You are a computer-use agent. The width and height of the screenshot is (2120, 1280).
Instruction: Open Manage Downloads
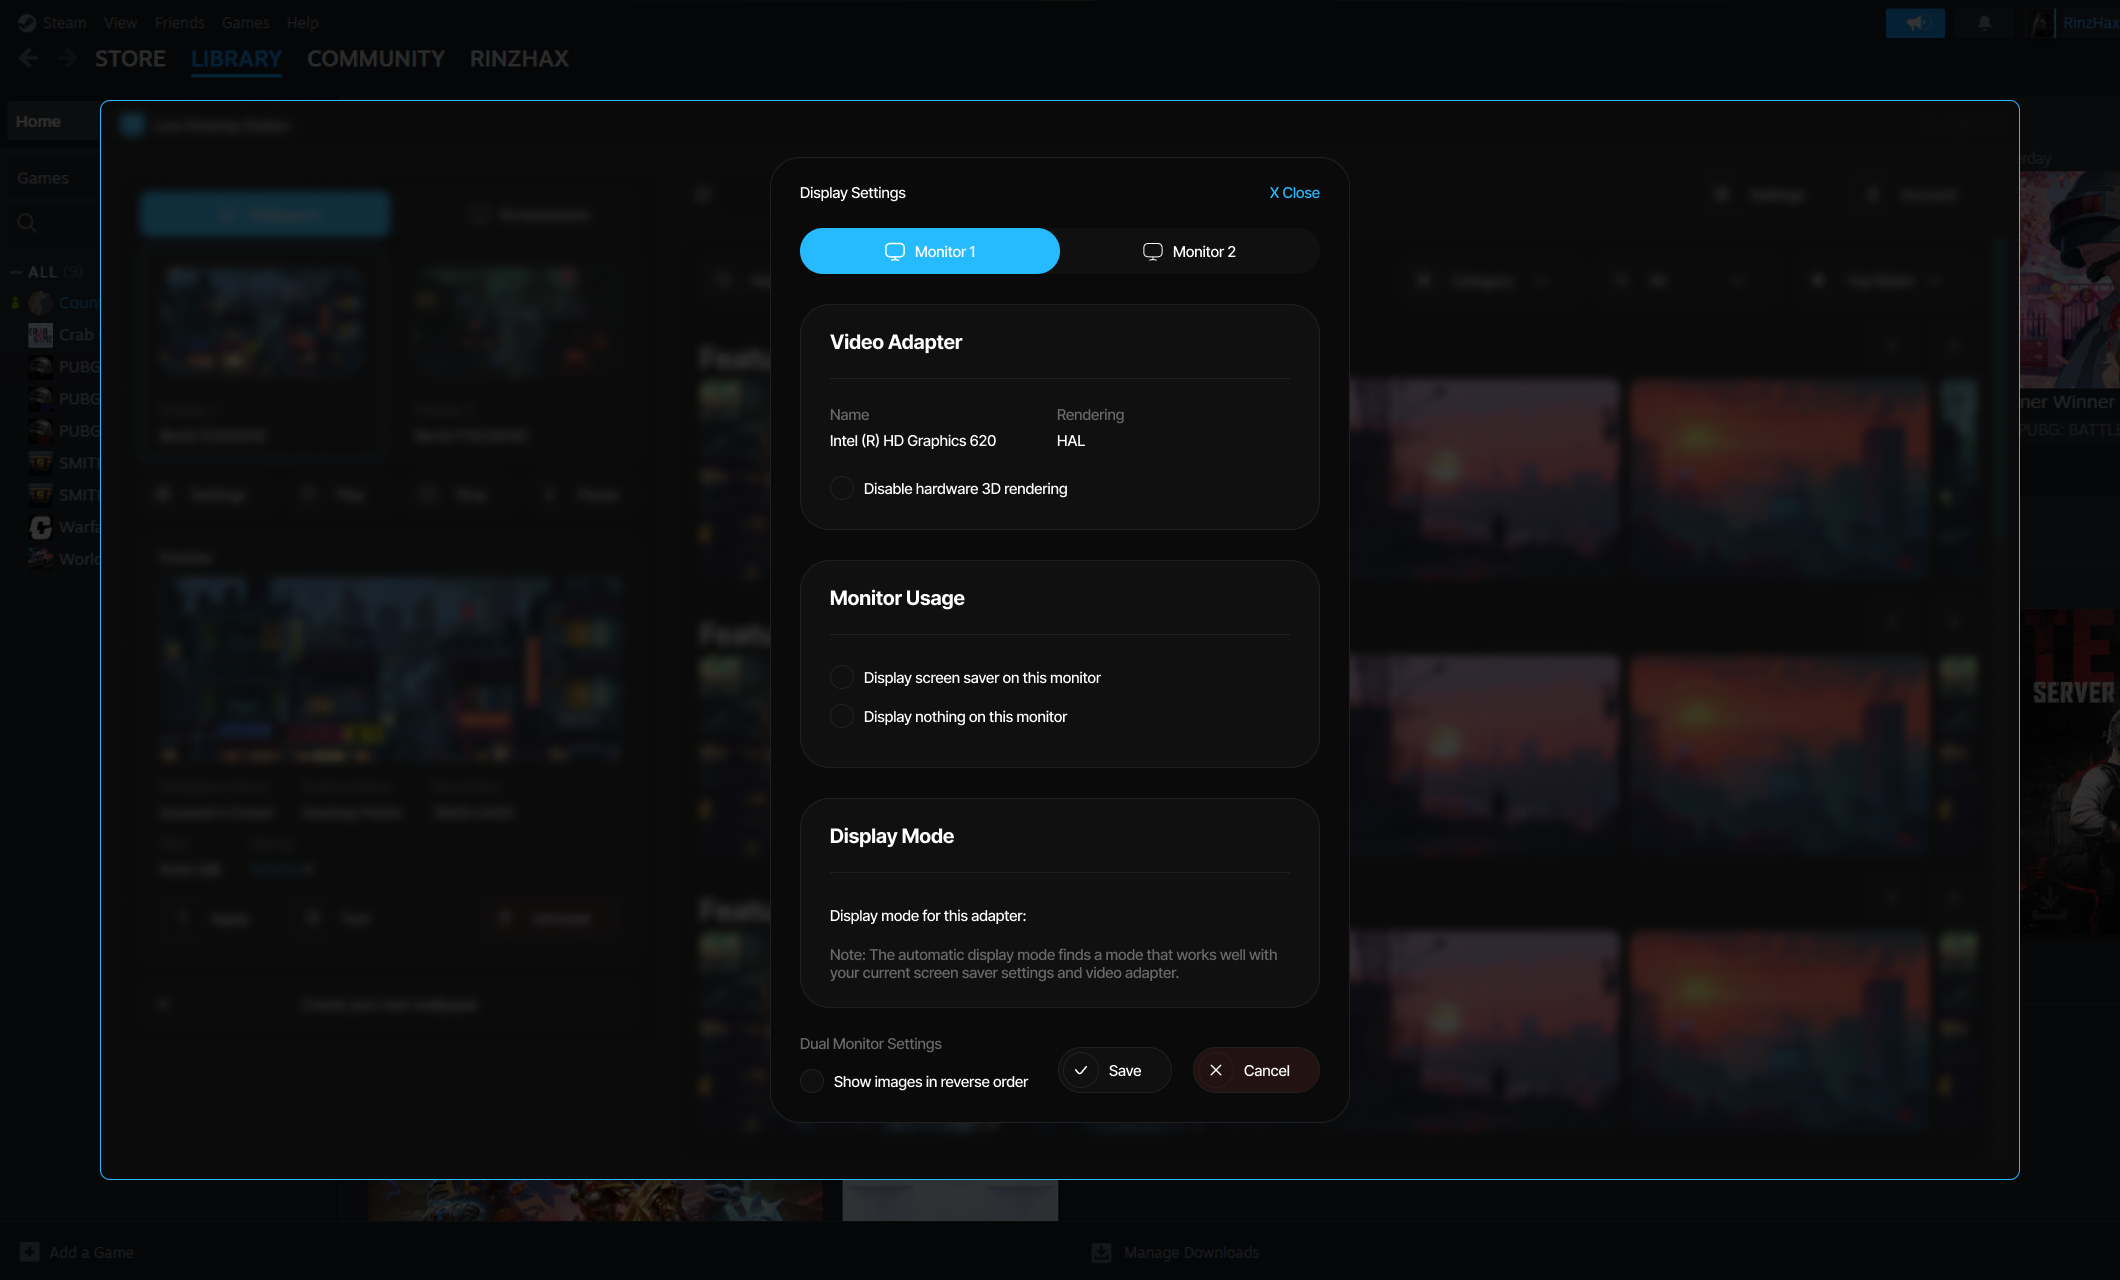[1176, 1252]
